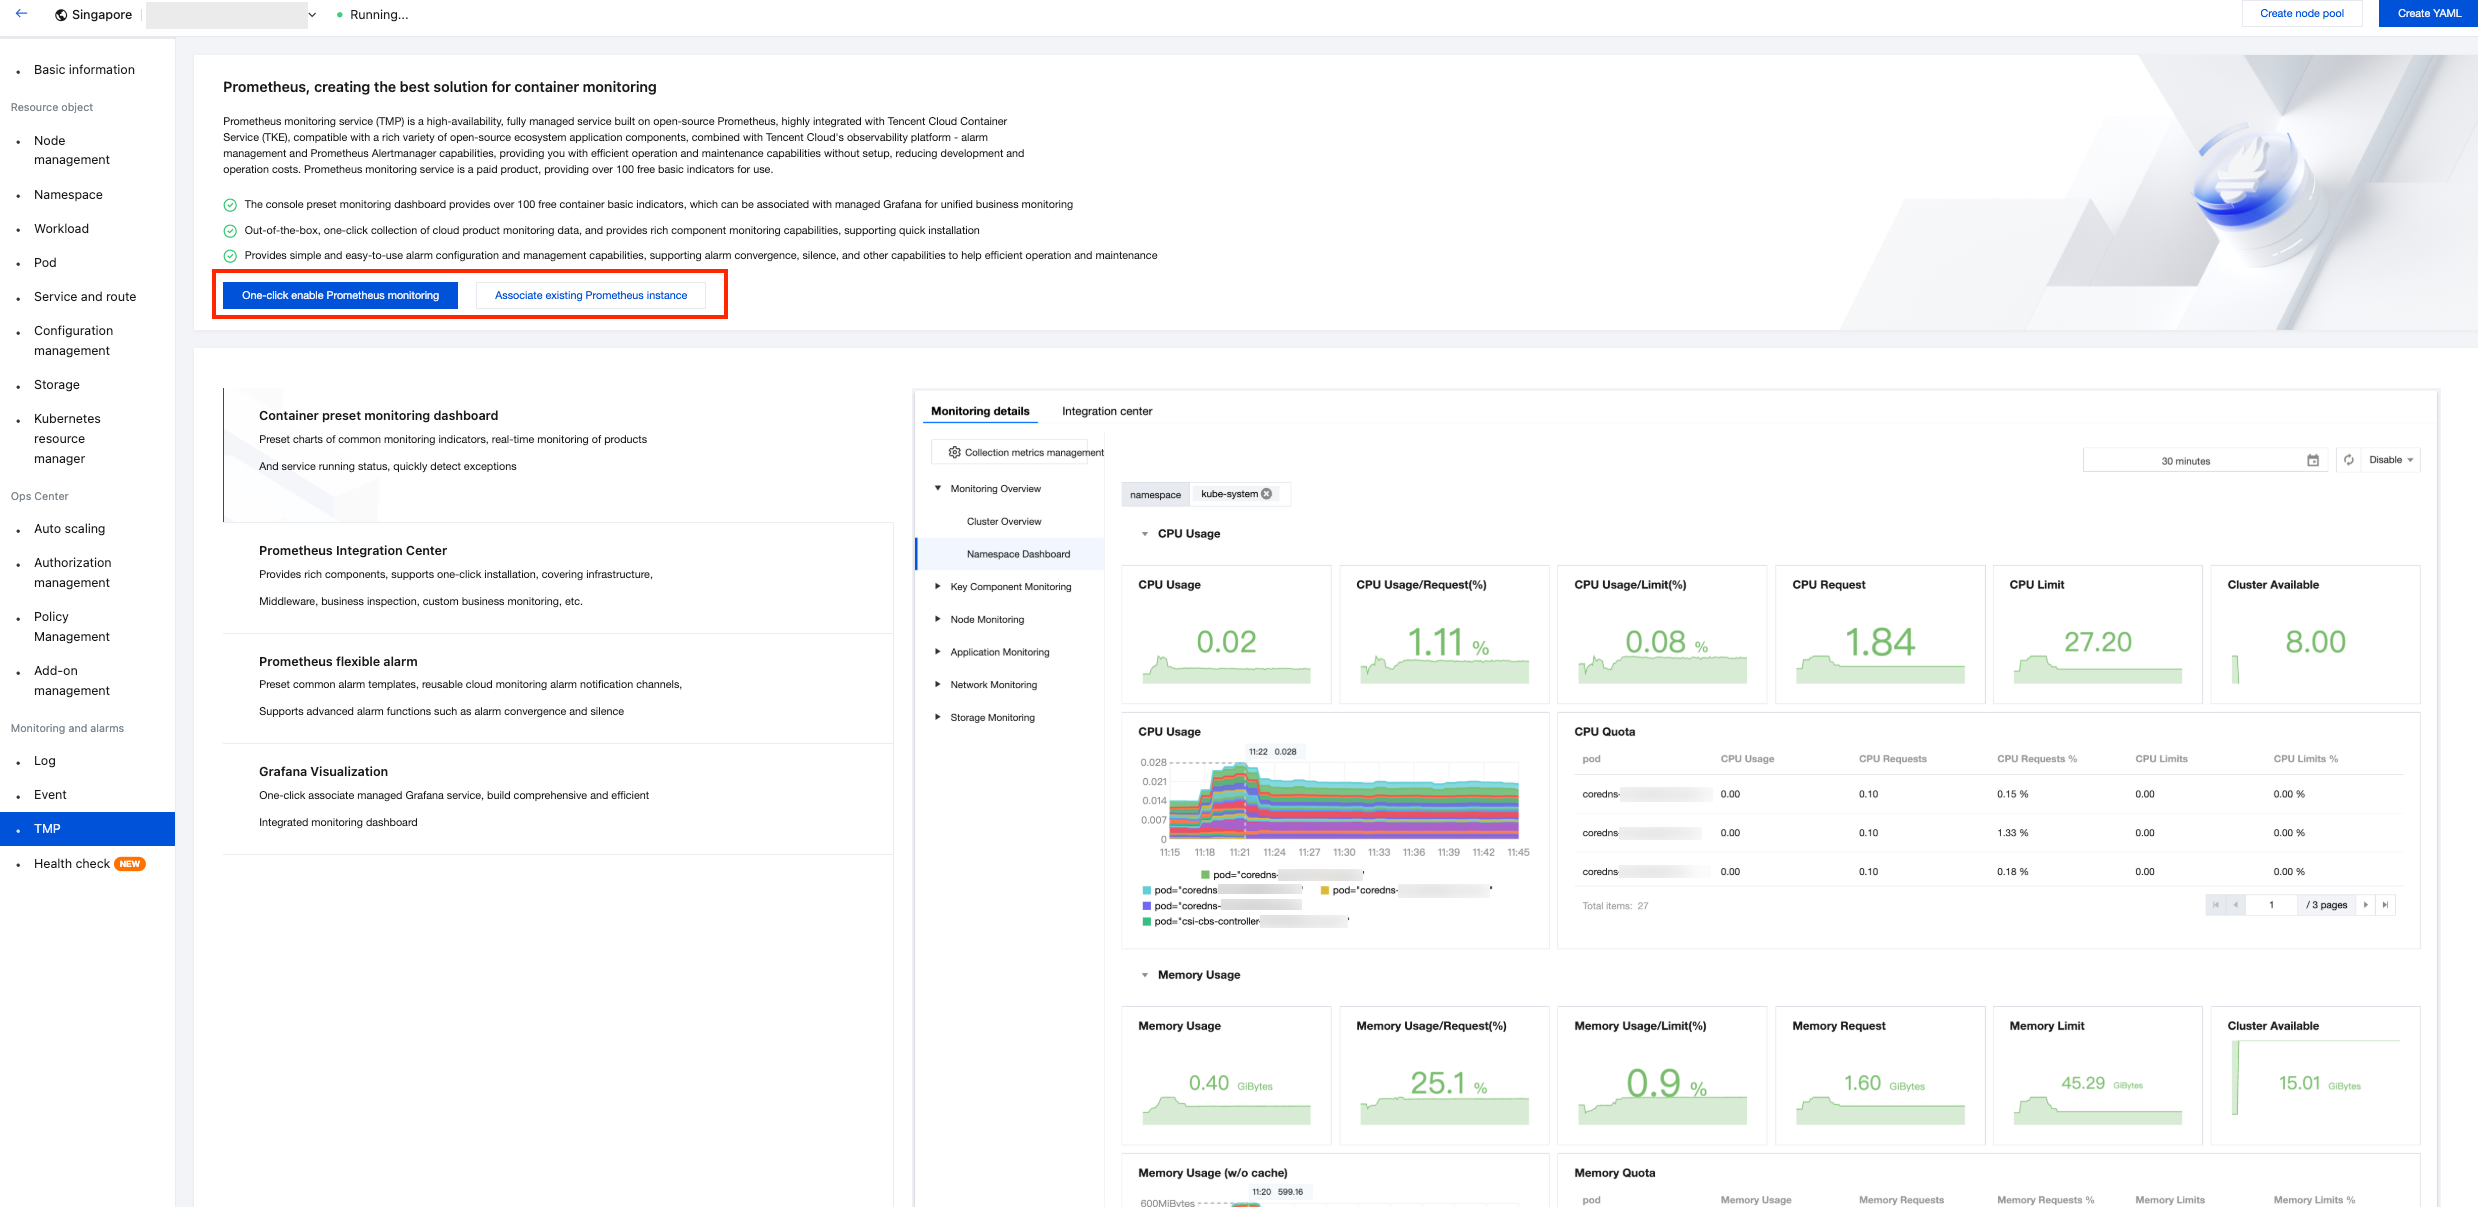
Task: Click the back arrow at top left
Action: (x=21, y=14)
